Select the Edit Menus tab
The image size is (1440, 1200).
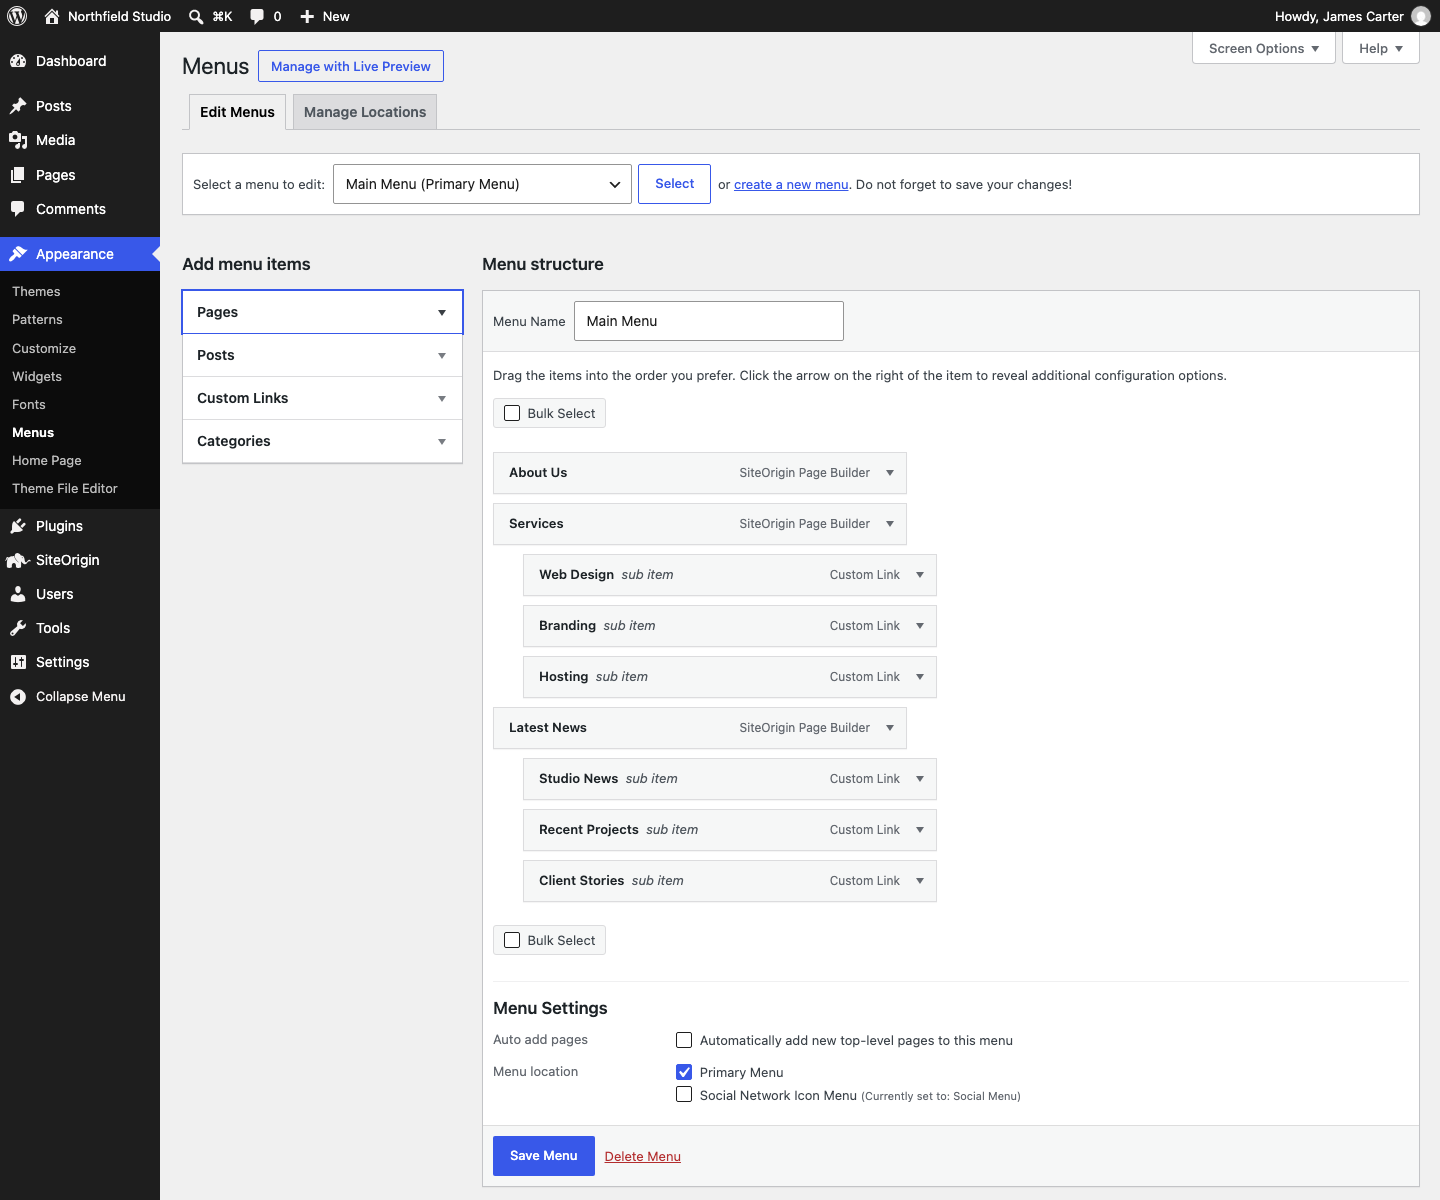[237, 112]
